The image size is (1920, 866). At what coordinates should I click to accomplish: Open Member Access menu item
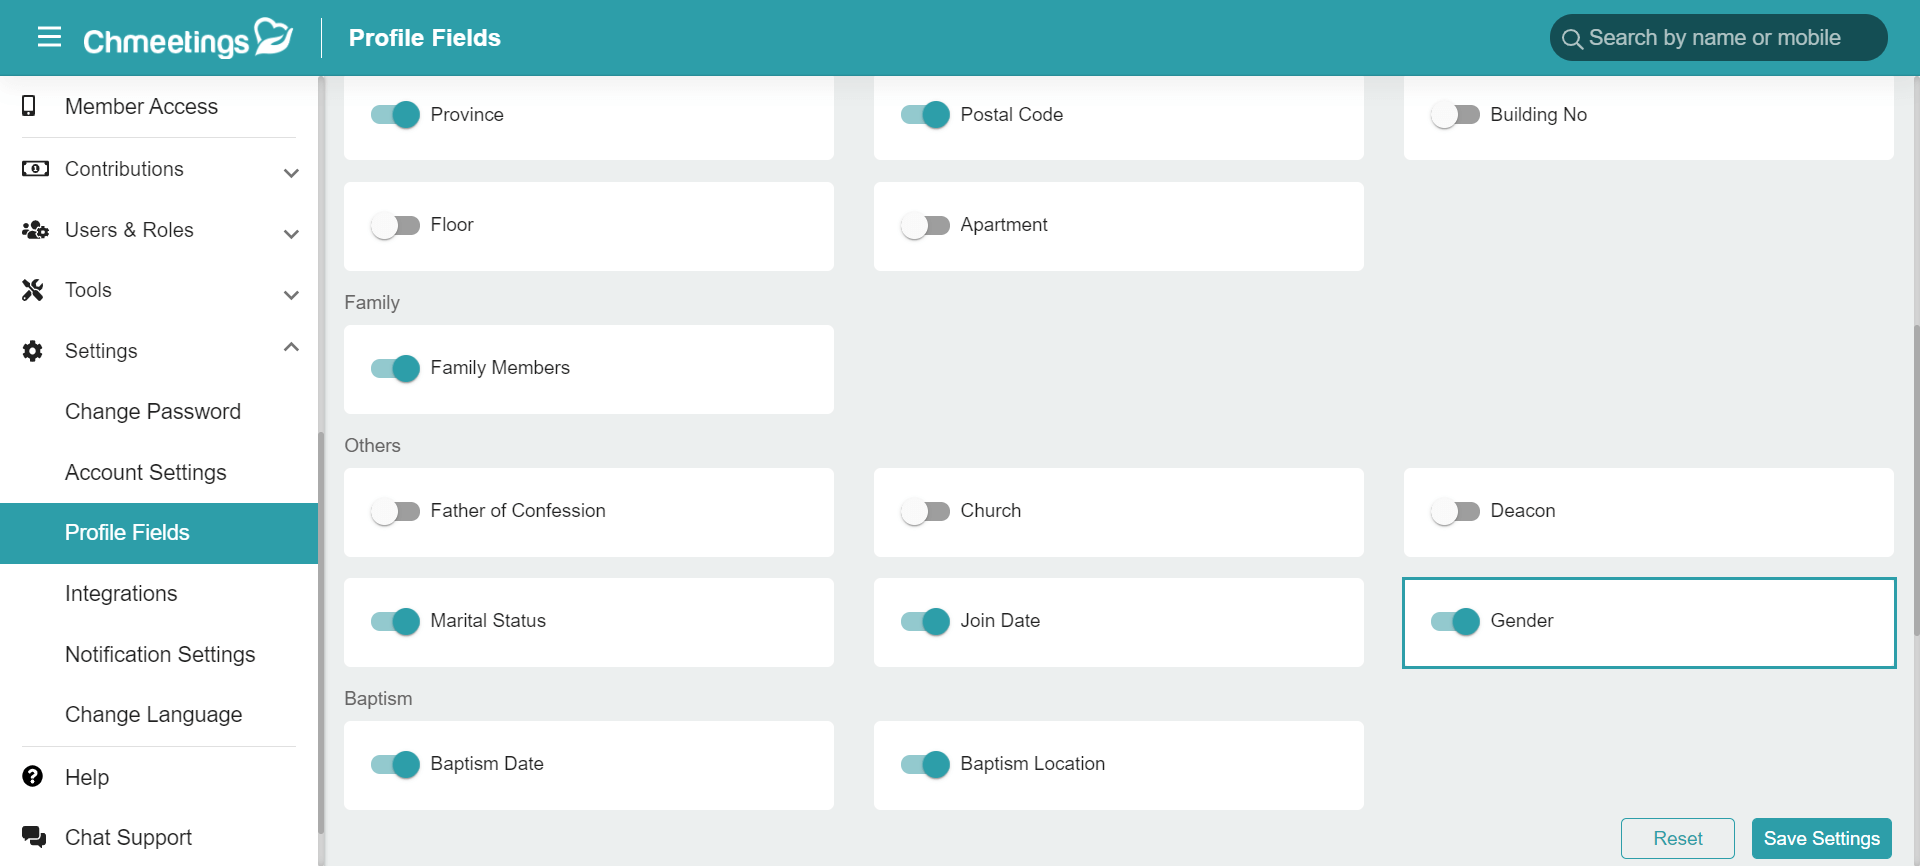159,106
